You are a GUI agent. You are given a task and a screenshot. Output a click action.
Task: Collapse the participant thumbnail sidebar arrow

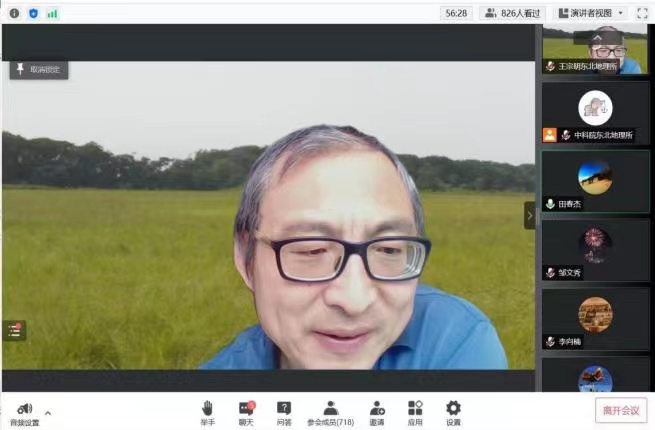530,215
